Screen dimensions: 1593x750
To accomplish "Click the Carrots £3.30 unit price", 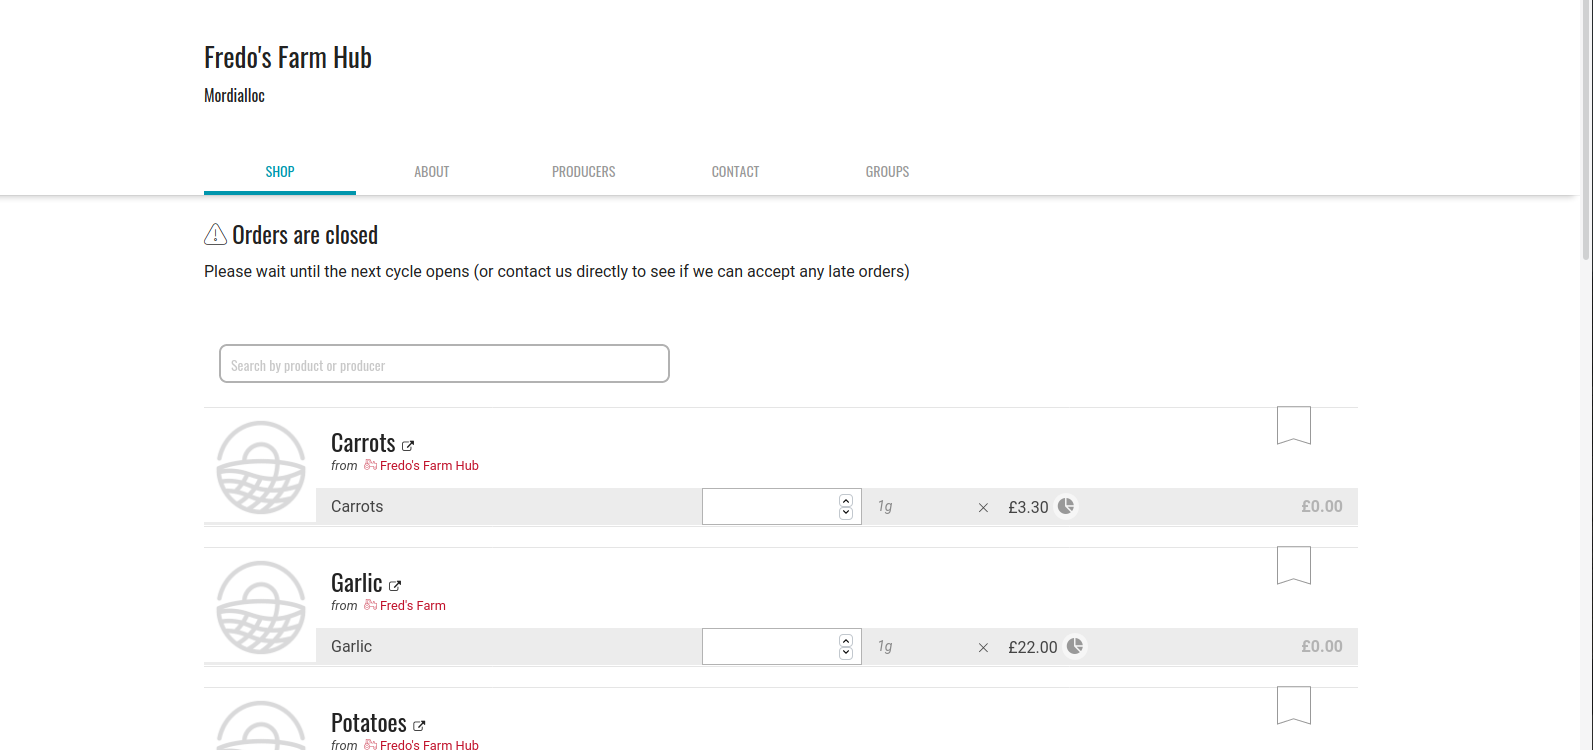I will [x=1028, y=507].
